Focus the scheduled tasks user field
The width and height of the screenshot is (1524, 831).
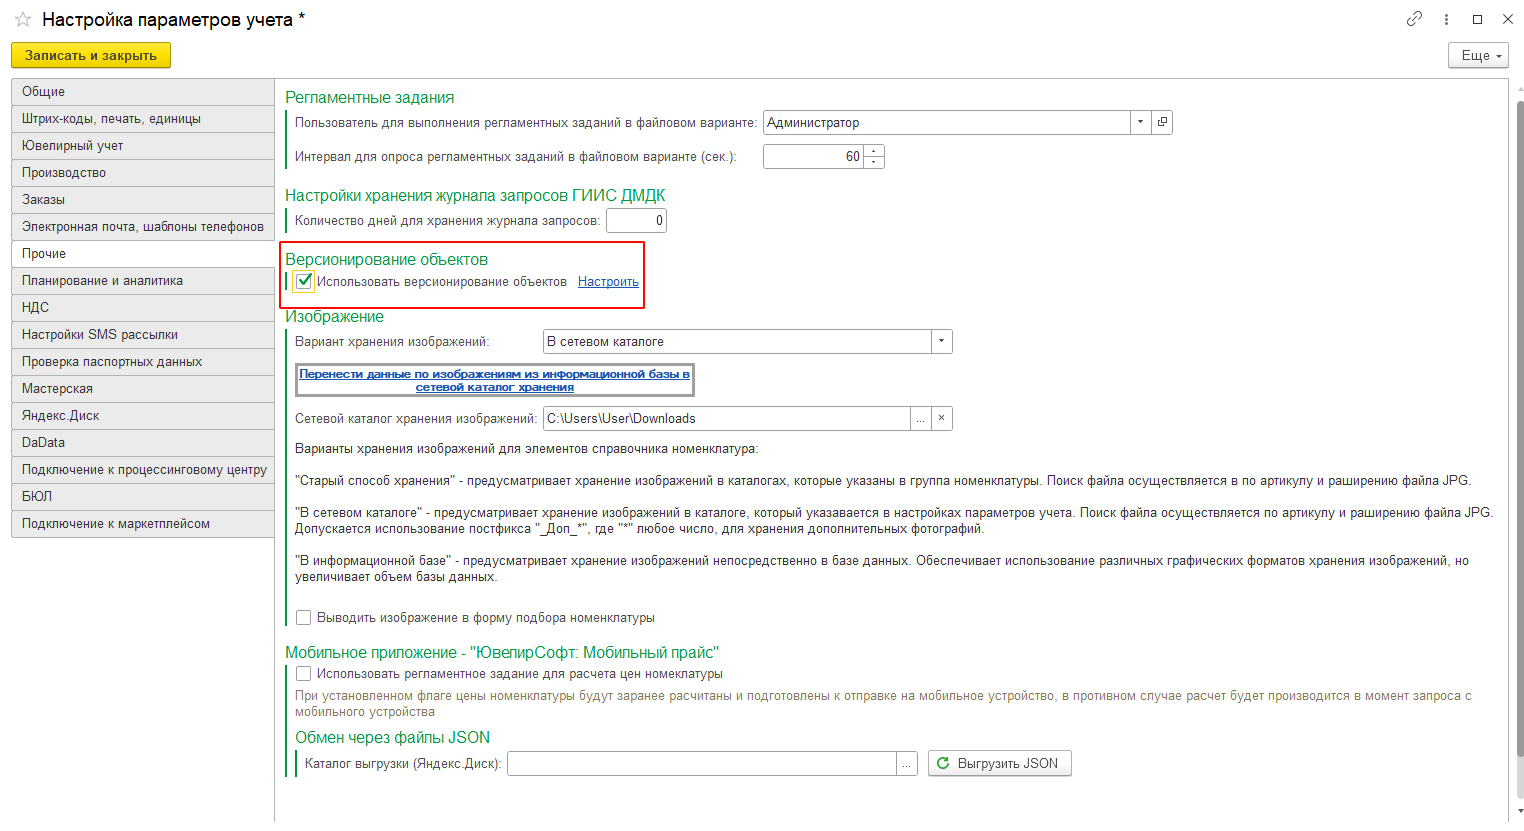pyautogui.click(x=947, y=122)
